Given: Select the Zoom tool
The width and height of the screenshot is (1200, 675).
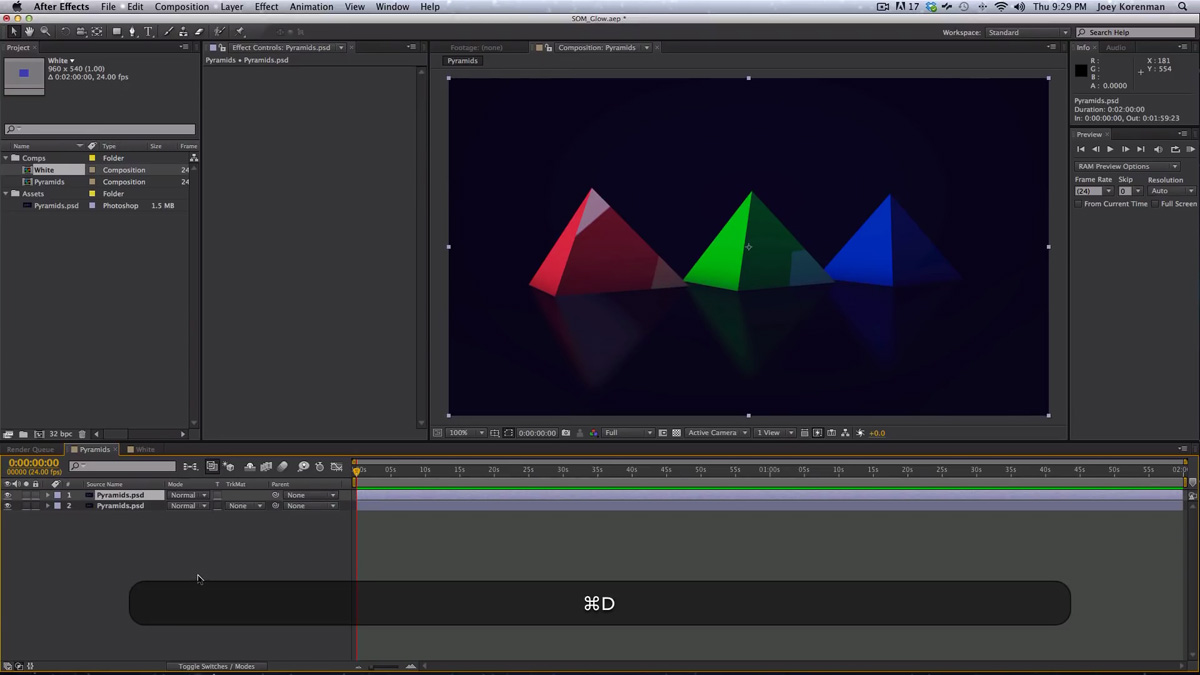Looking at the screenshot, I should [x=45, y=30].
